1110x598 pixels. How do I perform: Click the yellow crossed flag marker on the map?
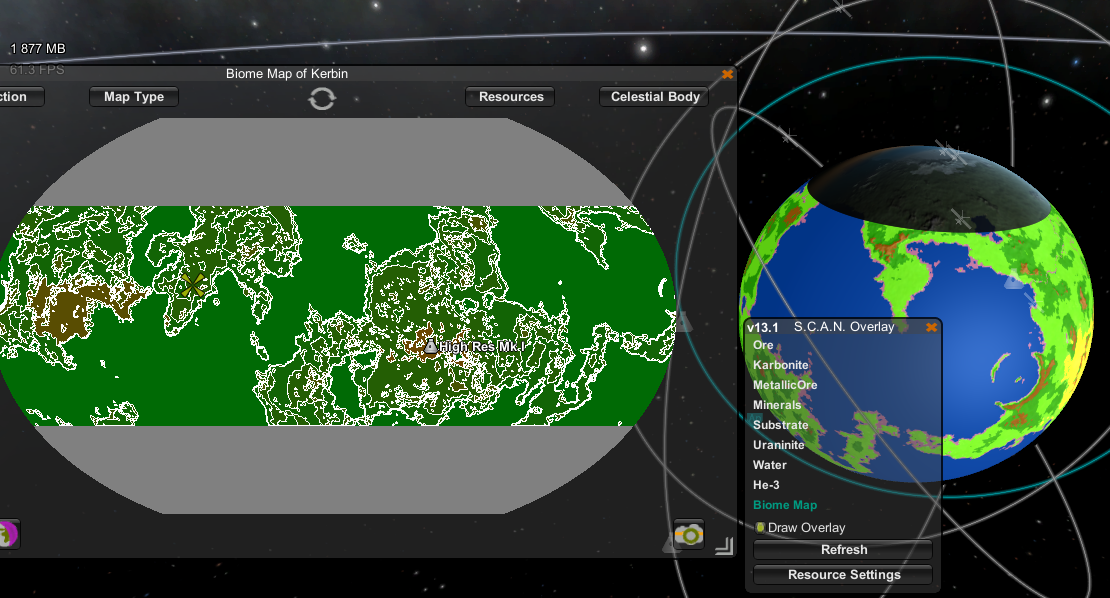(192, 286)
